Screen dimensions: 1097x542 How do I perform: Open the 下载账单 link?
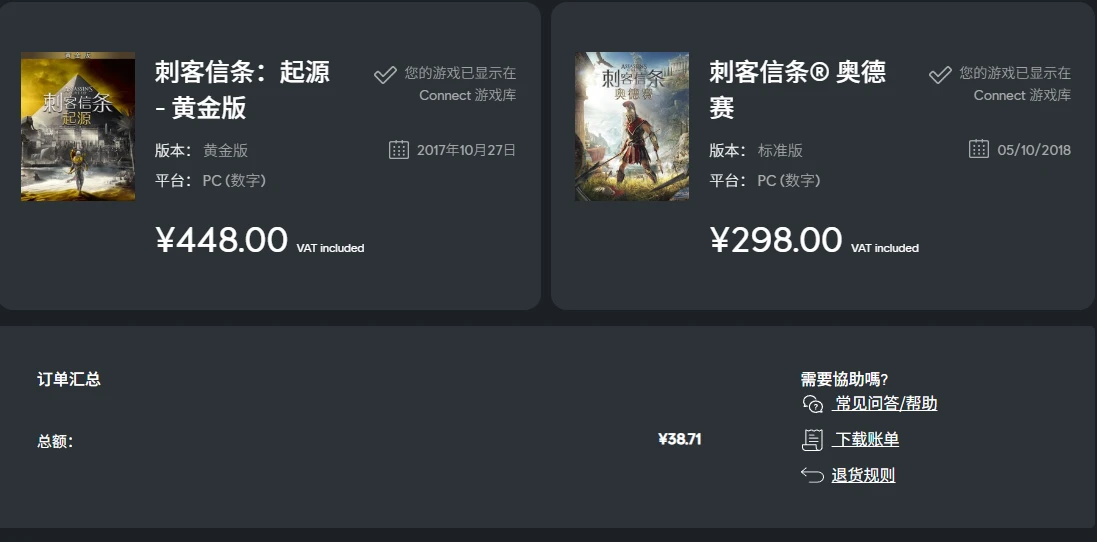tap(865, 440)
